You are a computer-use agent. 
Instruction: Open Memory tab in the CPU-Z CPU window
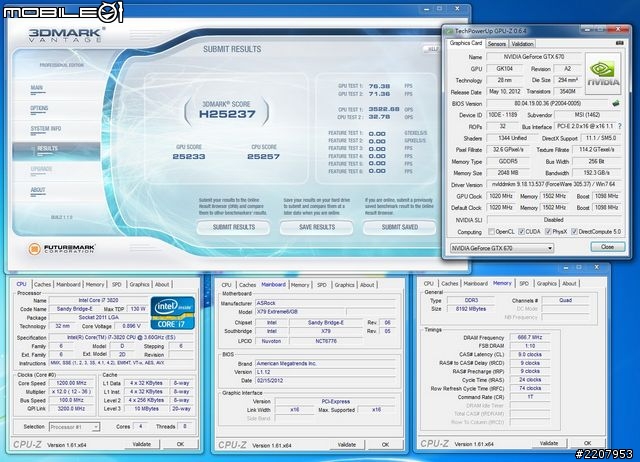point(95,284)
